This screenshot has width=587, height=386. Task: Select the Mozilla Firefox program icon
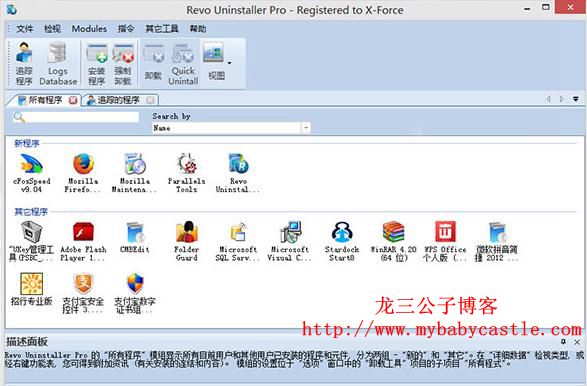pos(83,173)
